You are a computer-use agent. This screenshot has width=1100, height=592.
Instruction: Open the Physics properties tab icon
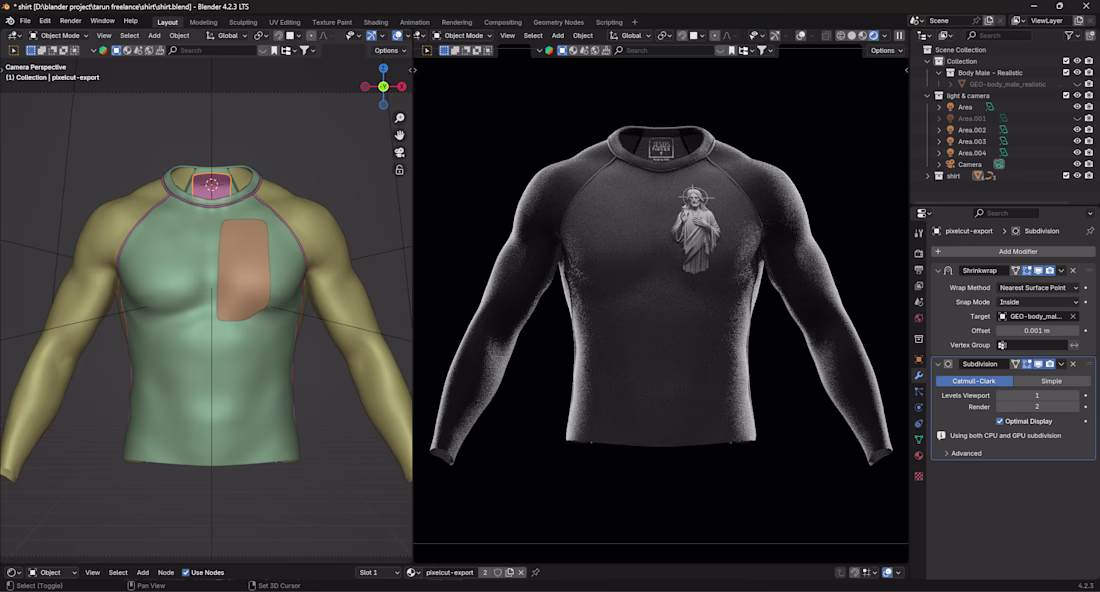coord(919,408)
